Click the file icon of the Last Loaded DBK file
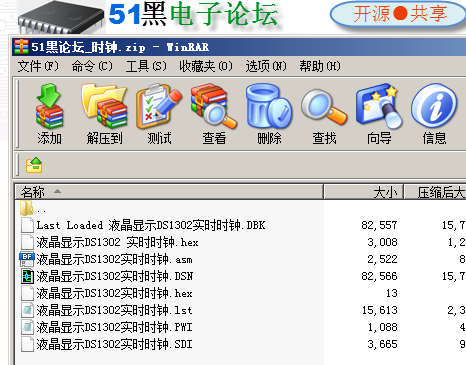466x365 pixels. (x=27, y=225)
